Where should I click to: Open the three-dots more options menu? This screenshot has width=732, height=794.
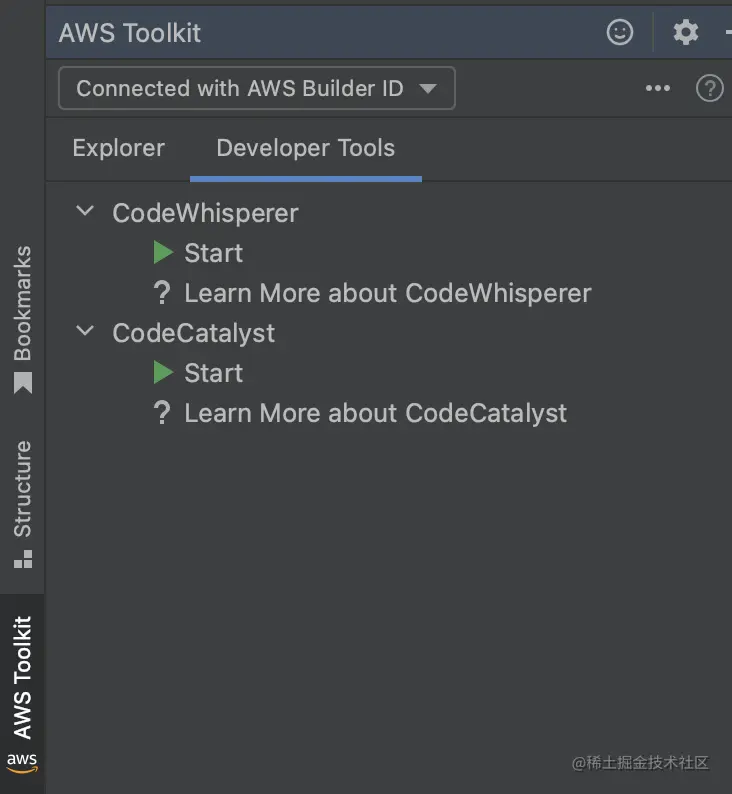(658, 88)
